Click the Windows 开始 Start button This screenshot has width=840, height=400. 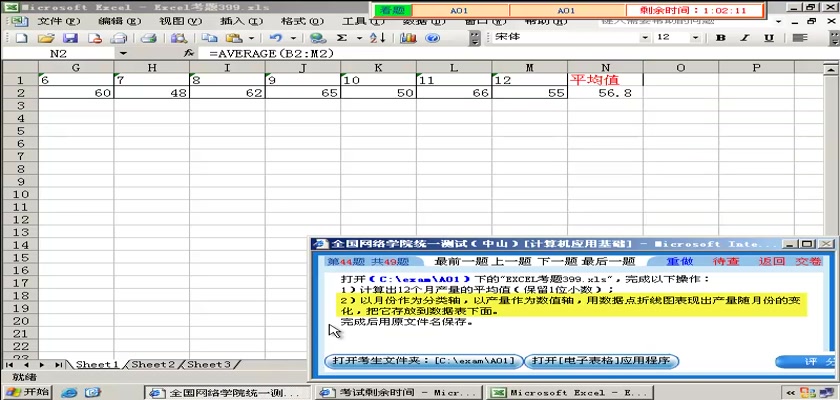(x=27, y=392)
